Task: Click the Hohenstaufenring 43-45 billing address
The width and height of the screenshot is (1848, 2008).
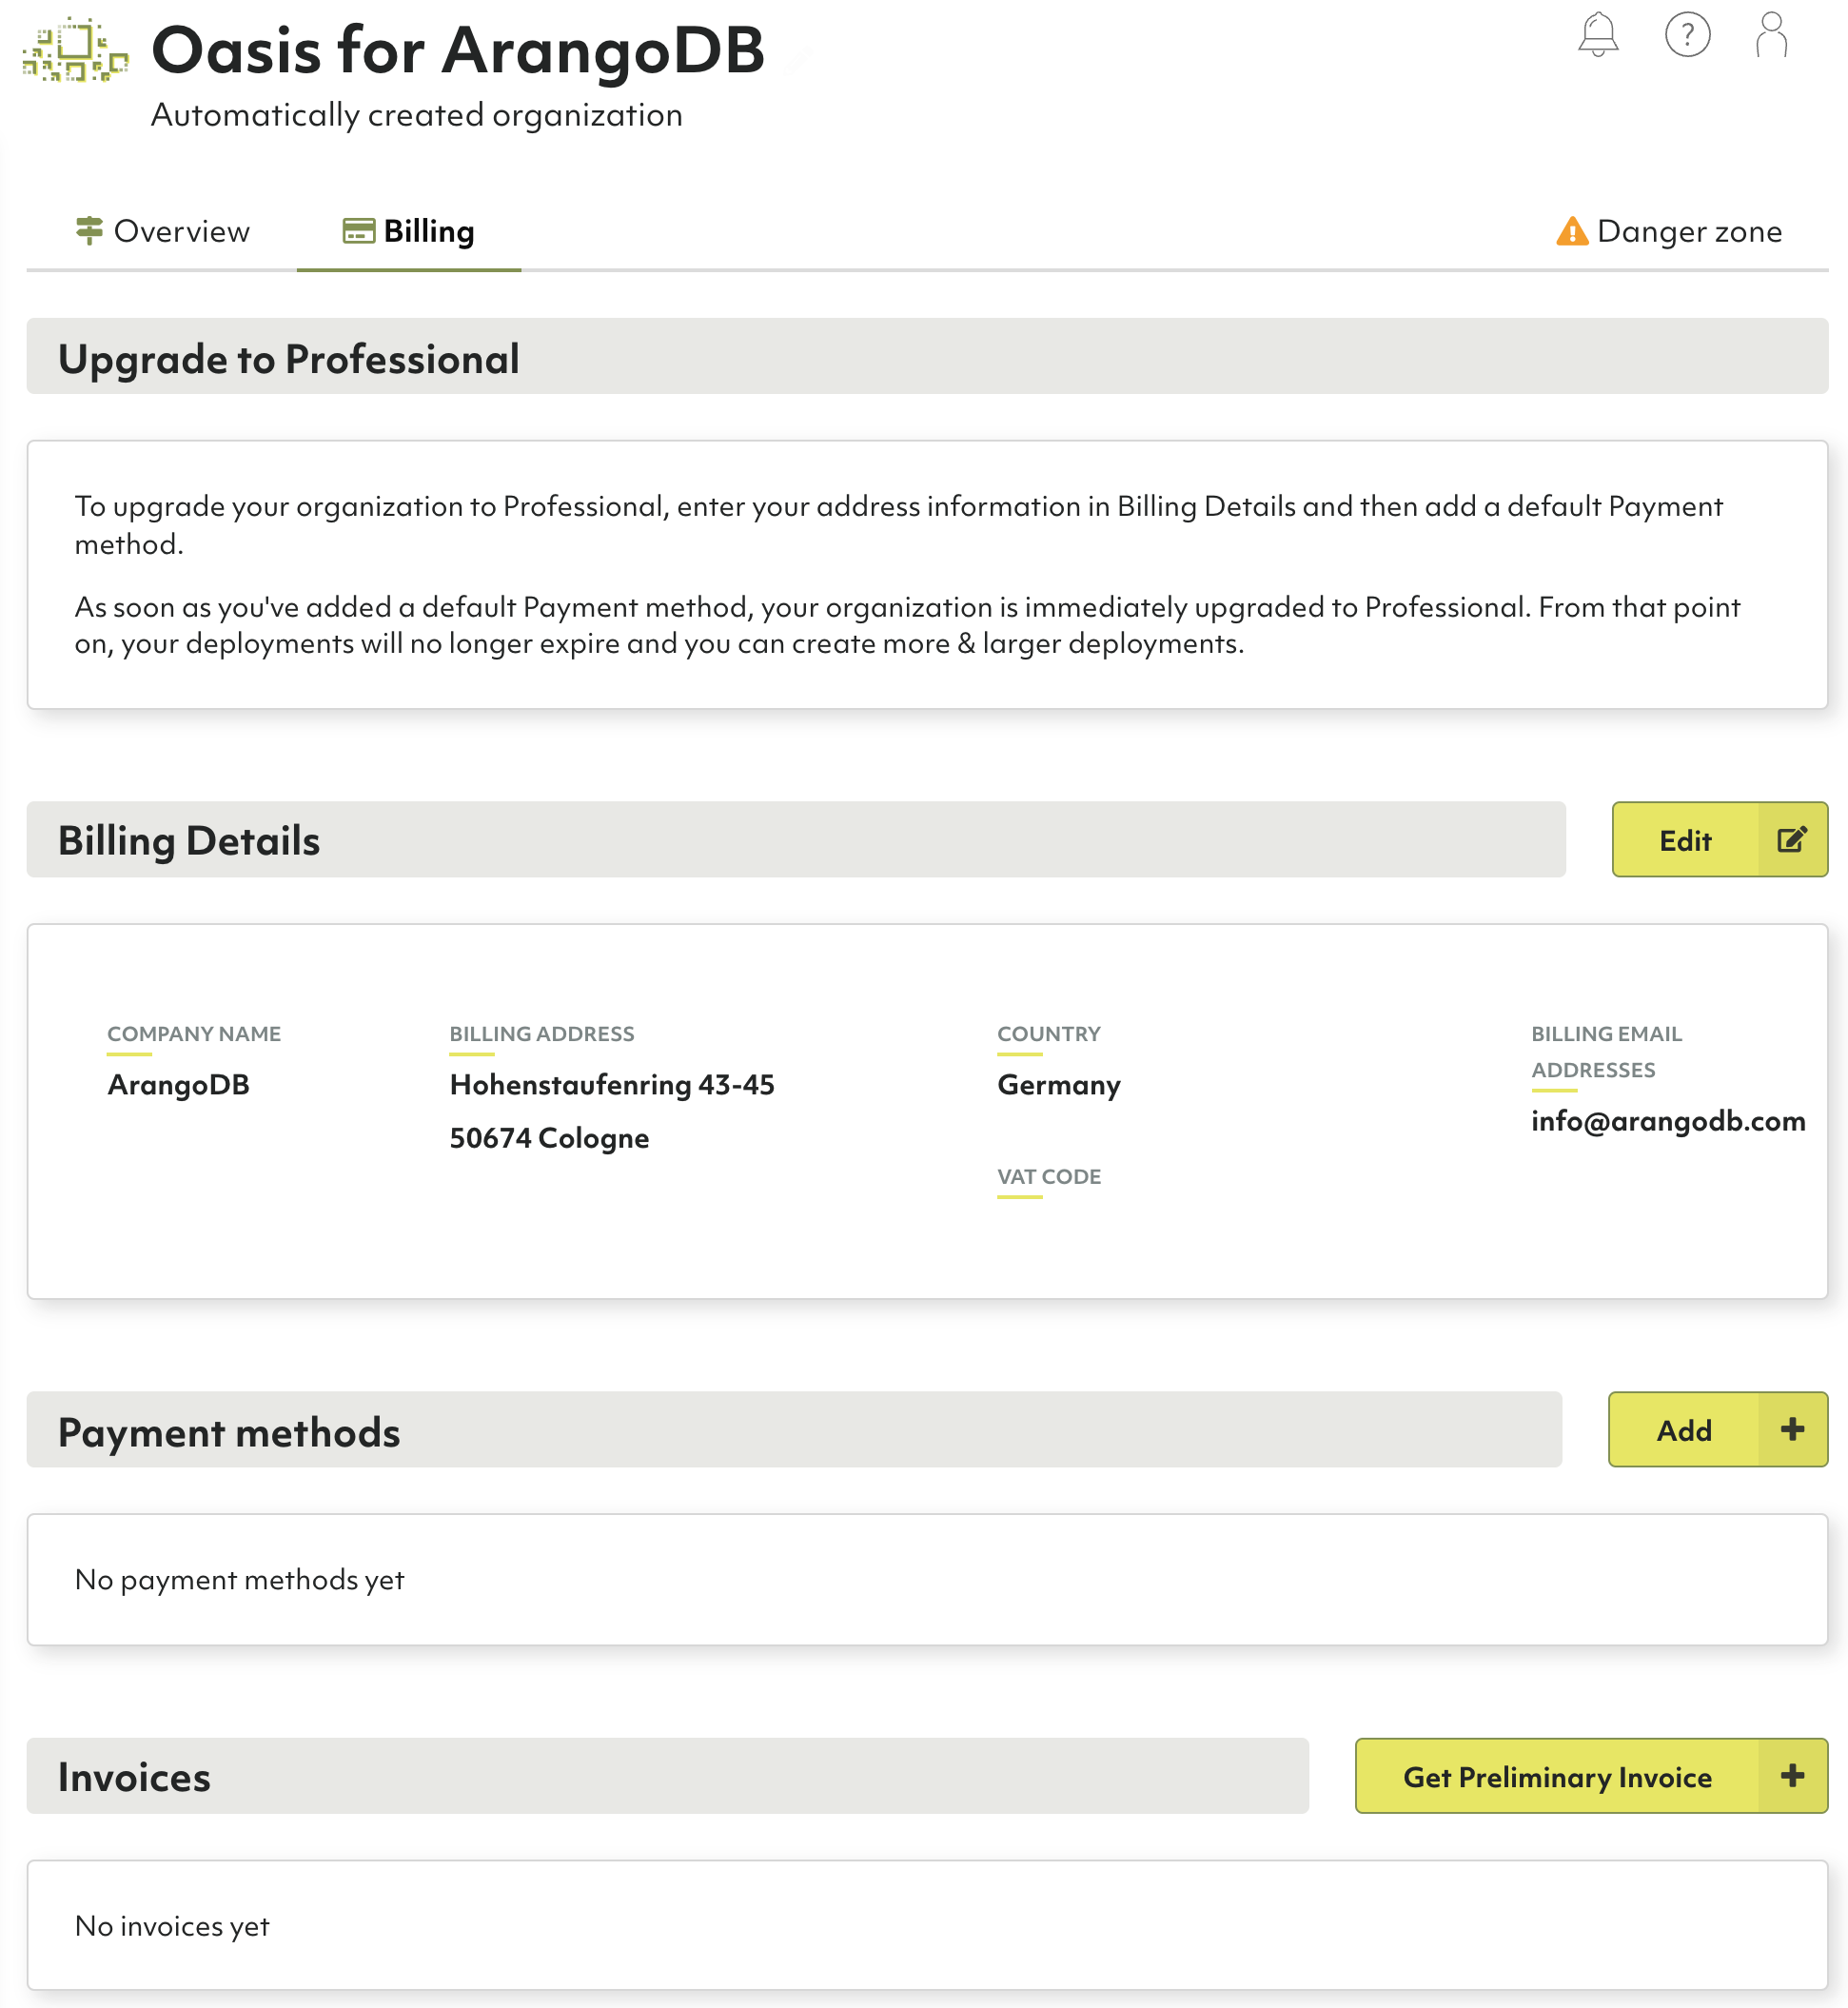Action: tap(612, 1085)
